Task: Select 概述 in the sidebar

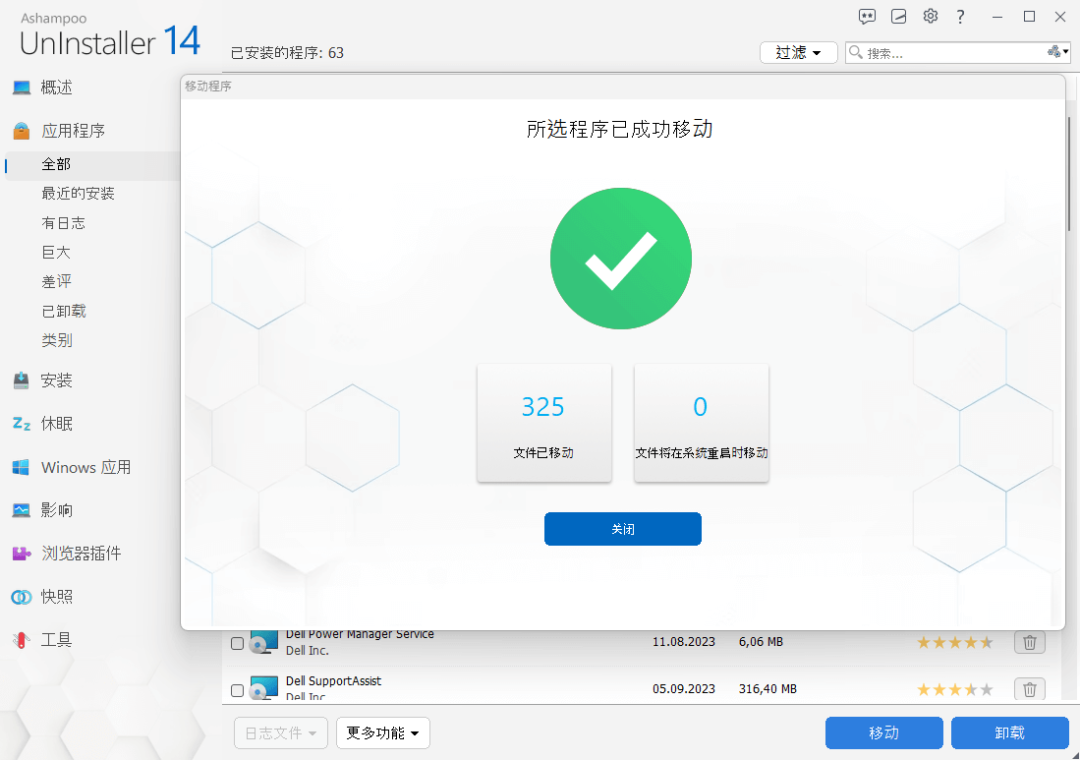Action: tap(56, 88)
